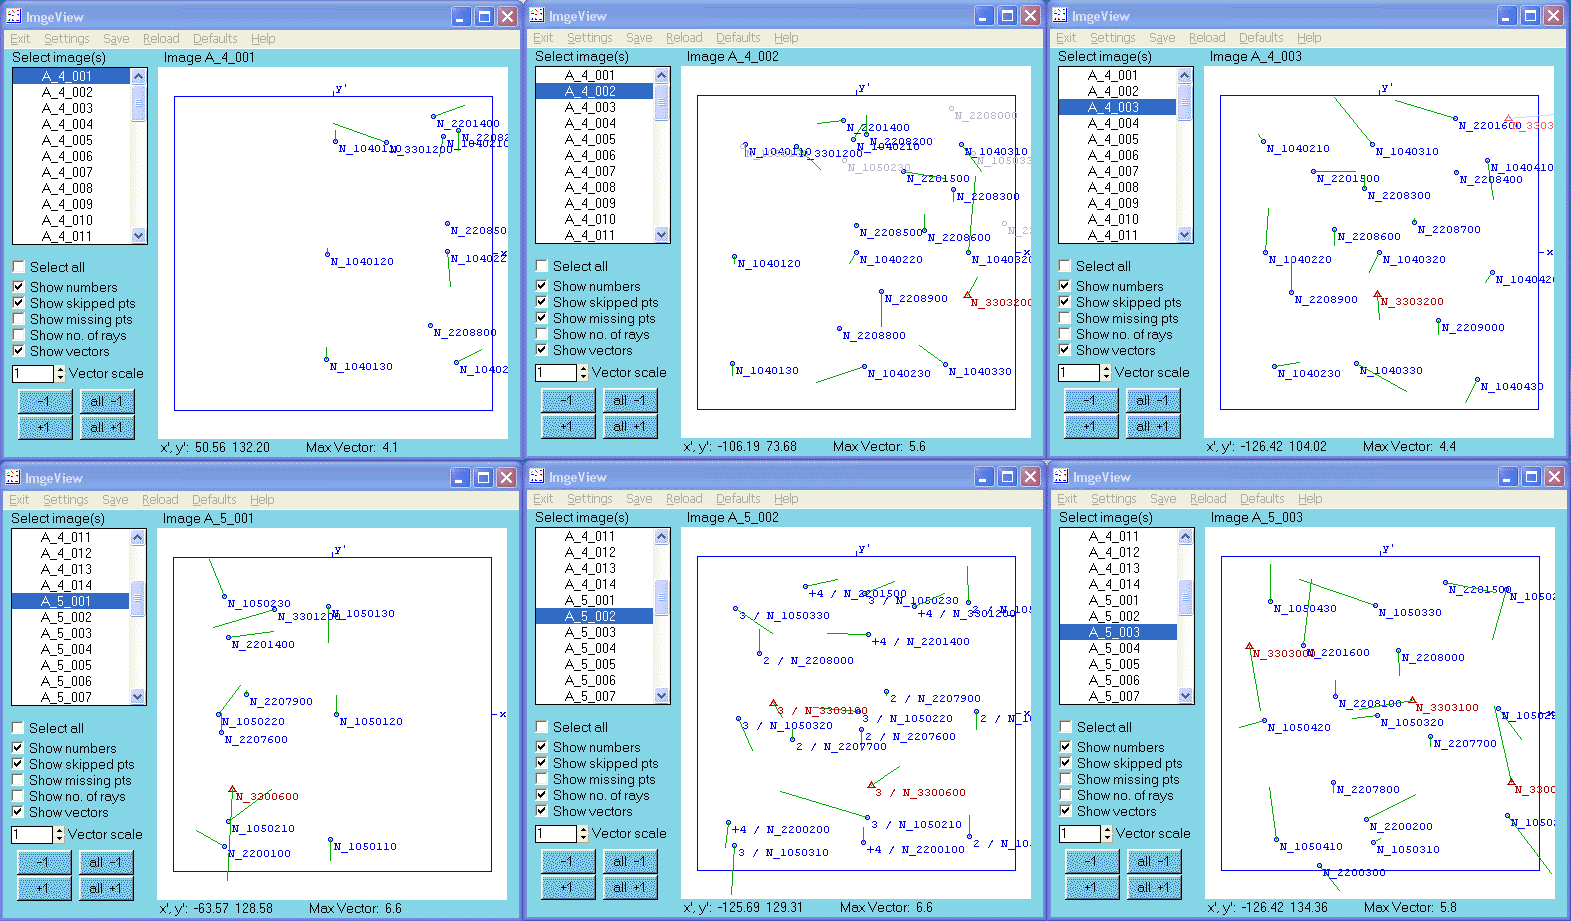Enable Select all in A_4_001 window
The image size is (1571, 921).
(x=19, y=267)
